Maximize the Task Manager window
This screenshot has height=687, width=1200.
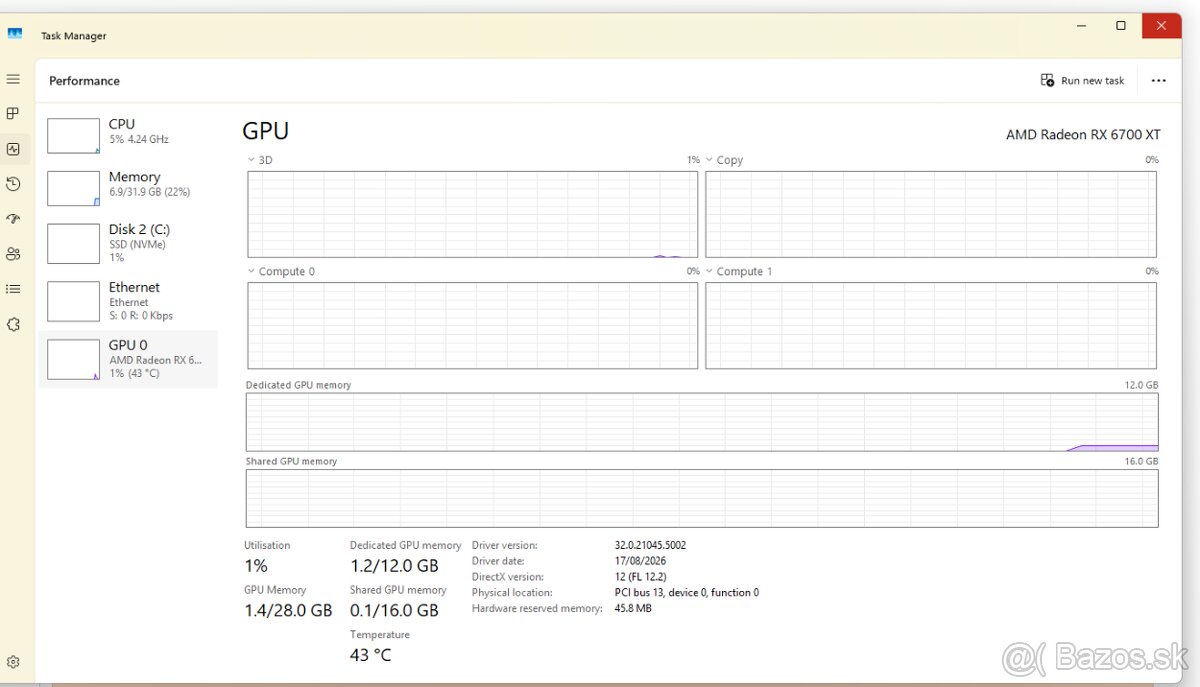click(x=1121, y=26)
